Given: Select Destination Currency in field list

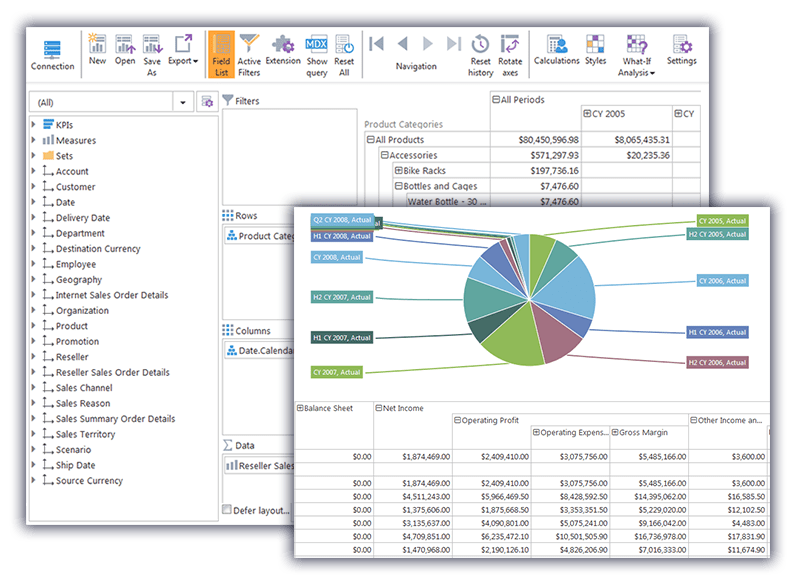Looking at the screenshot, I should 98,248.
